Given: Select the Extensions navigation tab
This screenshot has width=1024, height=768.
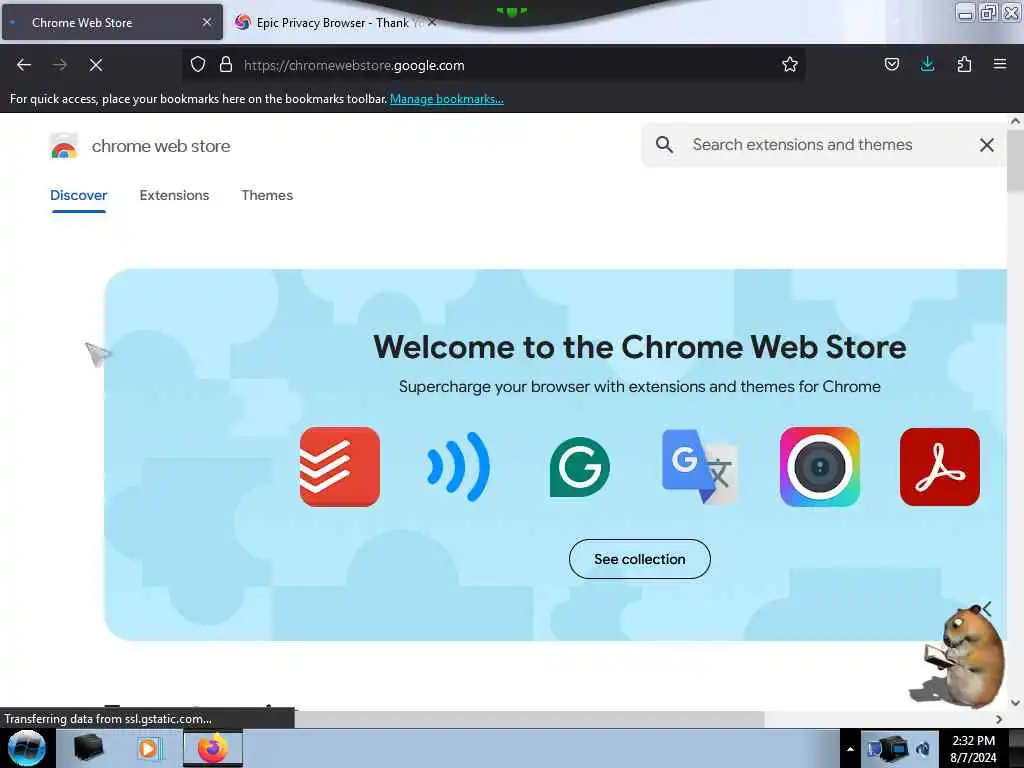Looking at the screenshot, I should 174,195.
